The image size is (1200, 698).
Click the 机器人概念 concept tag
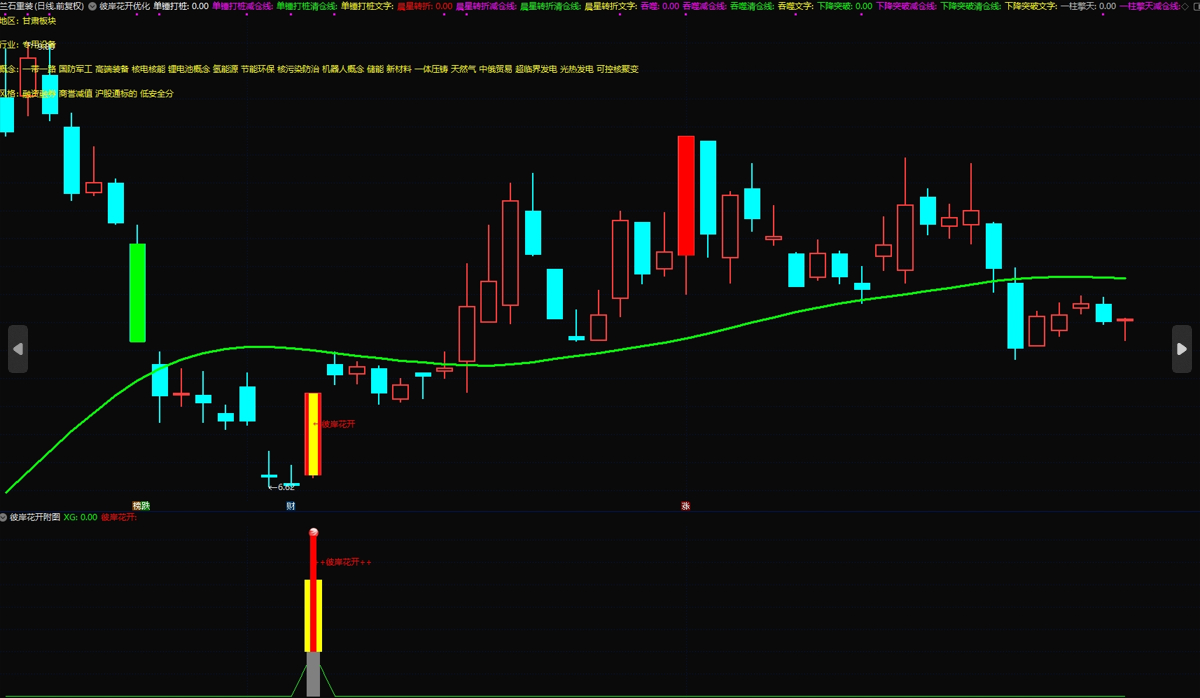click(343, 69)
